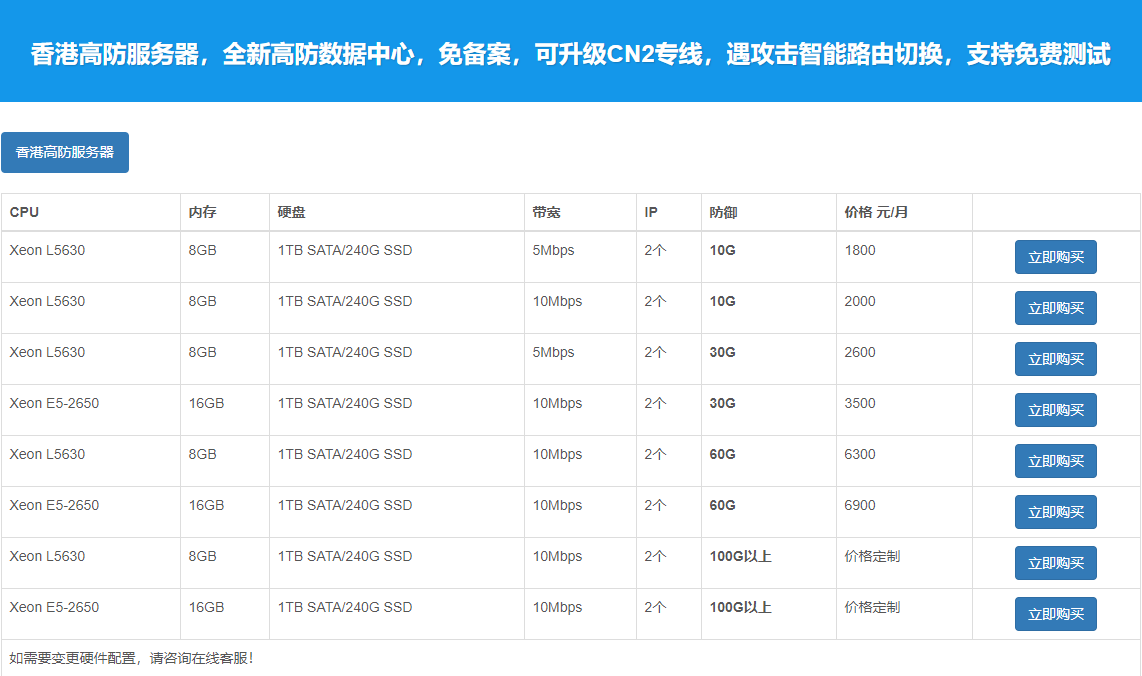This screenshot has height=676, width=1142.
Task: Click the blue banner headline text
Action: pyautogui.click(x=570, y=54)
